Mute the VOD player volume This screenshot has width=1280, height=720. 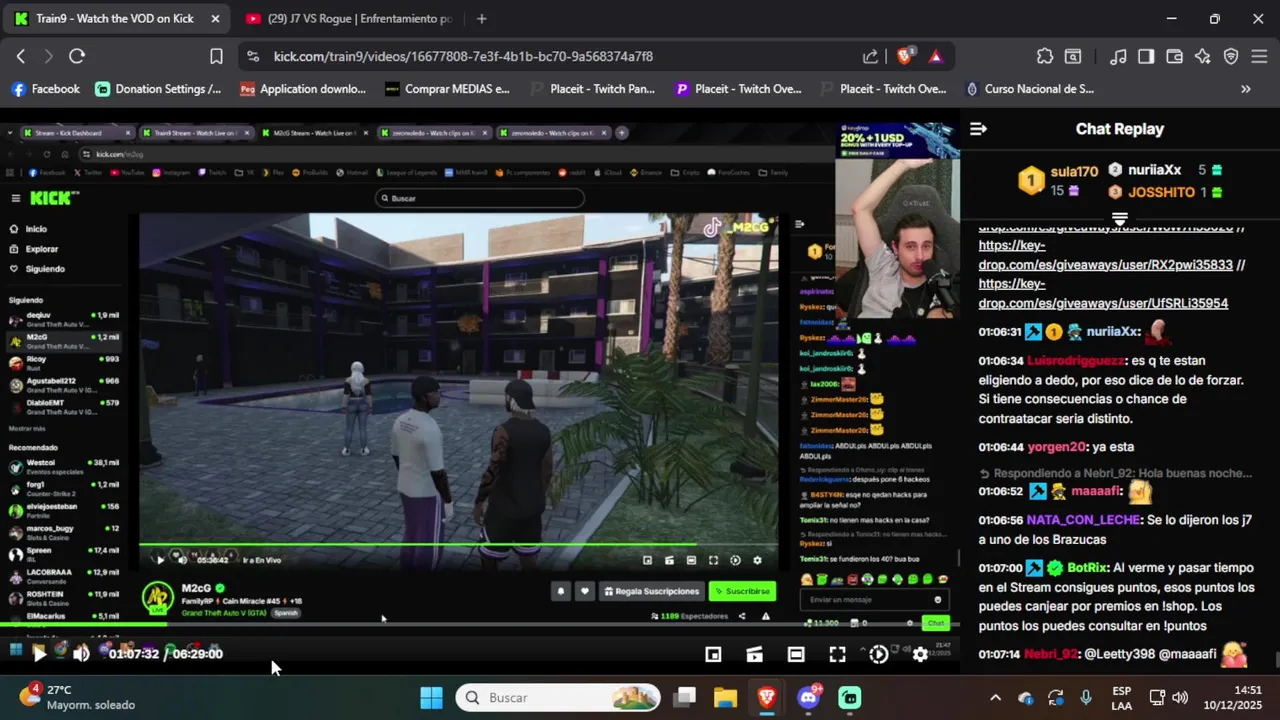(x=81, y=654)
